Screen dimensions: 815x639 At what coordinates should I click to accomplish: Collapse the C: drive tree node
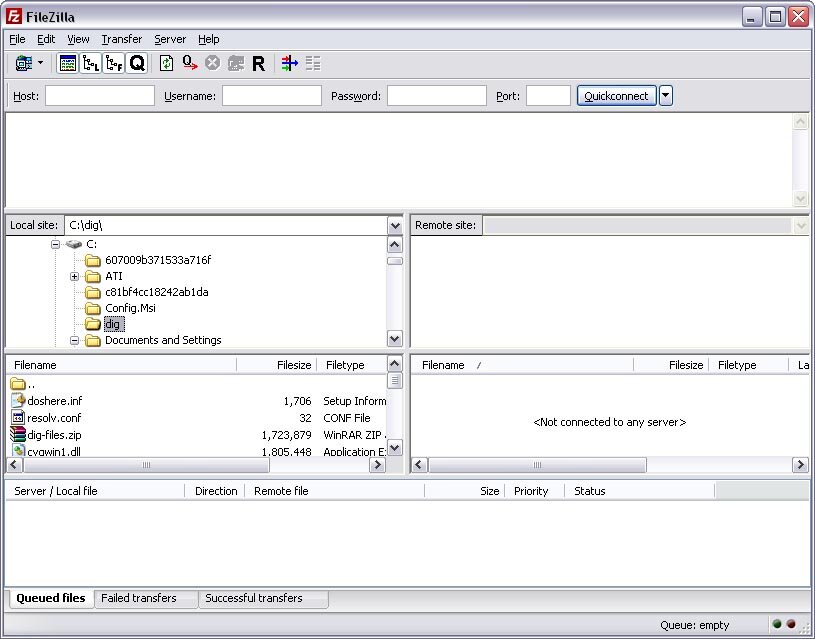pos(55,244)
